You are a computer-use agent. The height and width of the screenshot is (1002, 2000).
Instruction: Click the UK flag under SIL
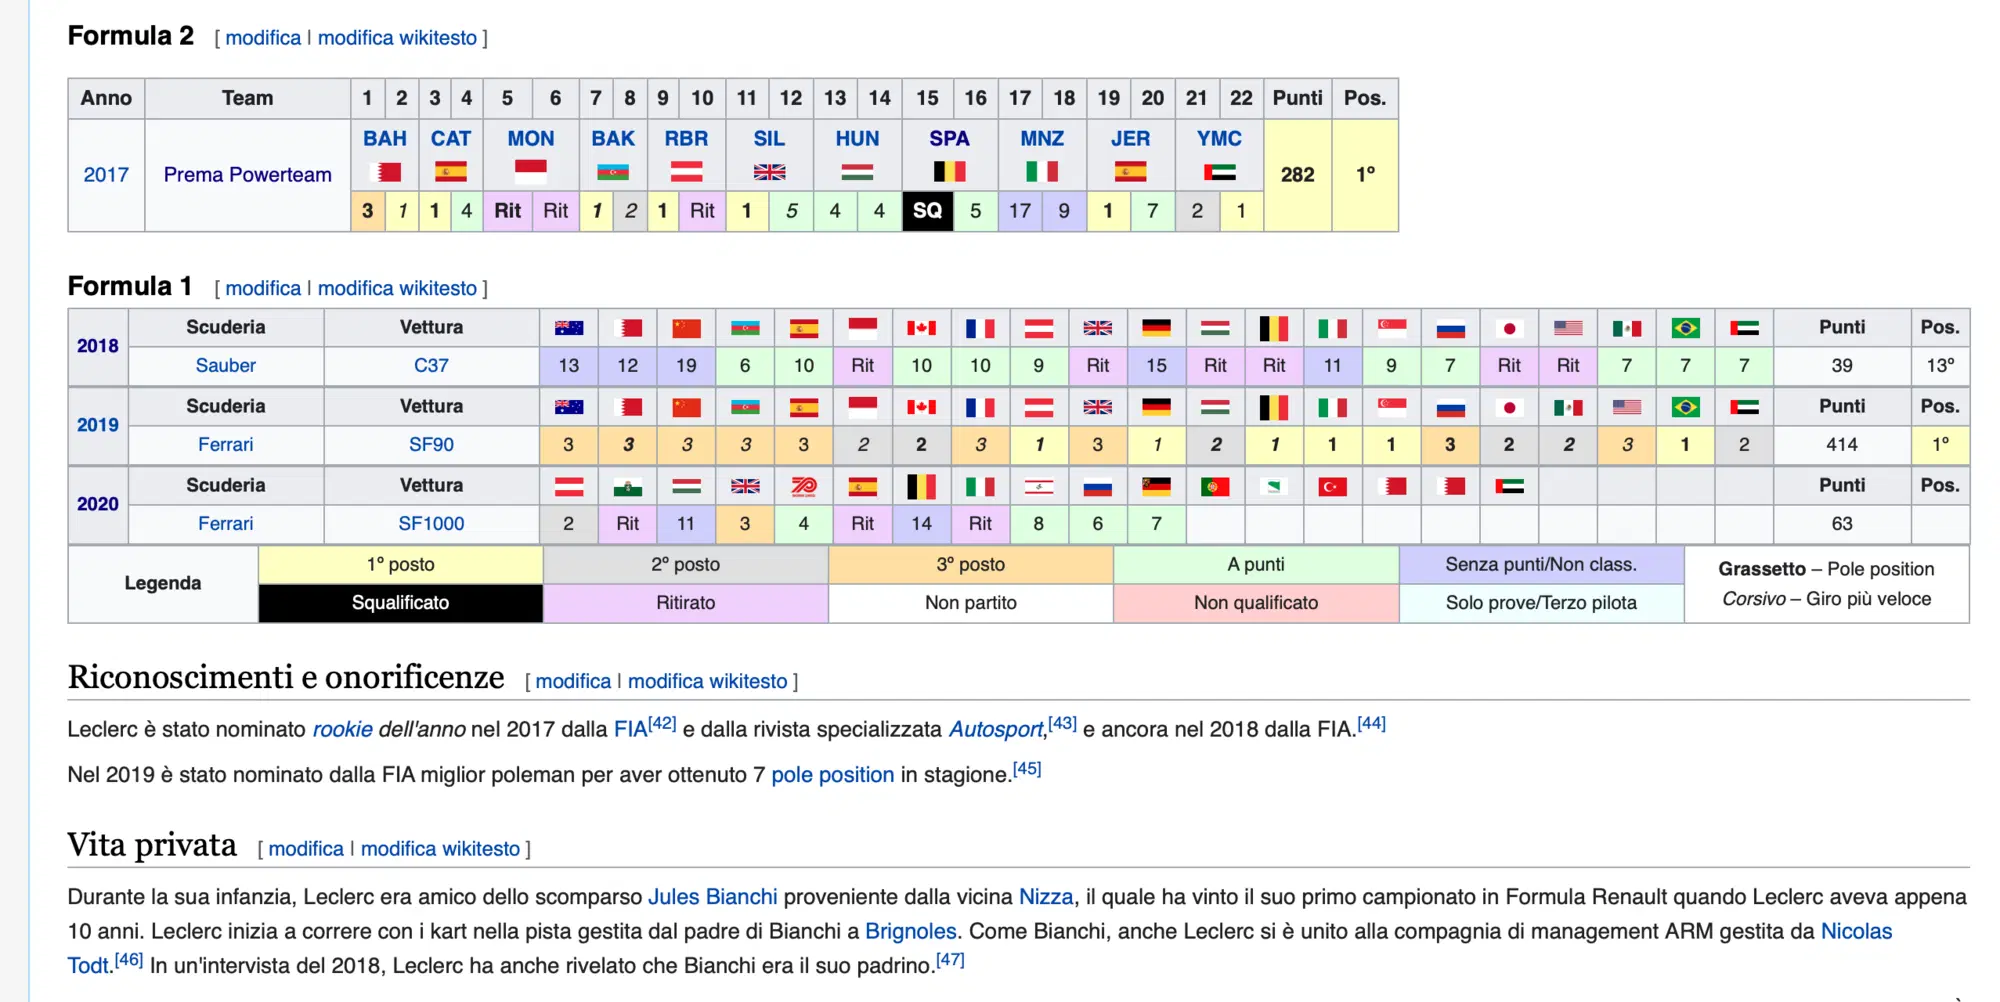(769, 172)
